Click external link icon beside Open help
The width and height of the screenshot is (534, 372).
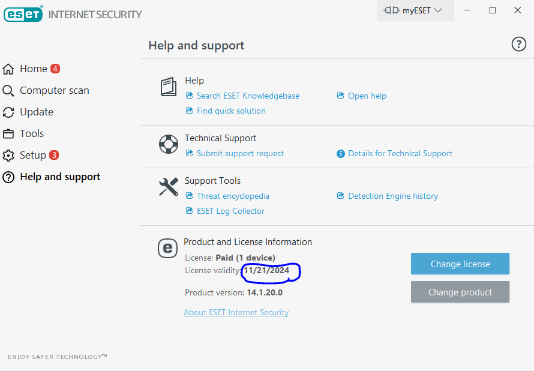[x=340, y=96]
